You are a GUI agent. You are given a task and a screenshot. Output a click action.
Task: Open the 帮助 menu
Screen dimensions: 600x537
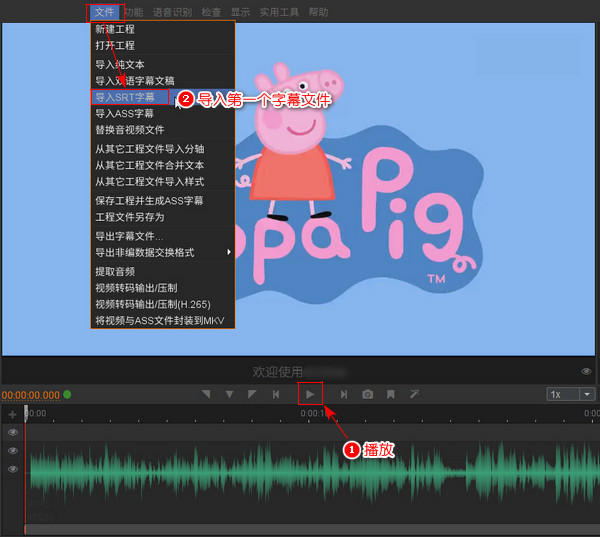(x=318, y=12)
